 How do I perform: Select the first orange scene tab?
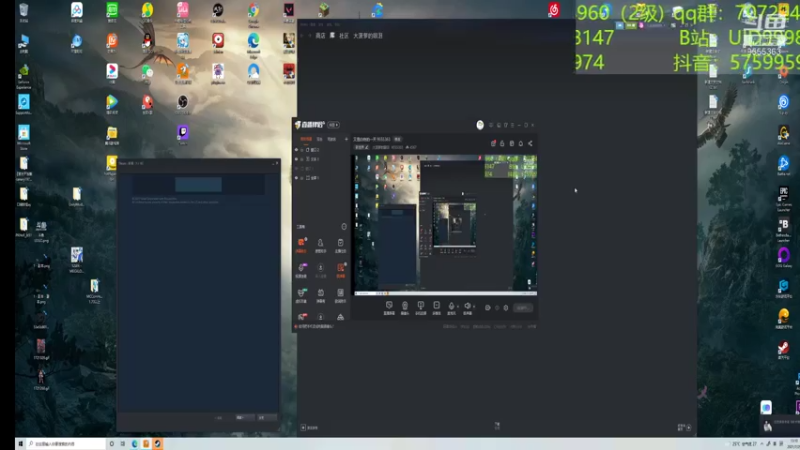pyautogui.click(x=306, y=139)
